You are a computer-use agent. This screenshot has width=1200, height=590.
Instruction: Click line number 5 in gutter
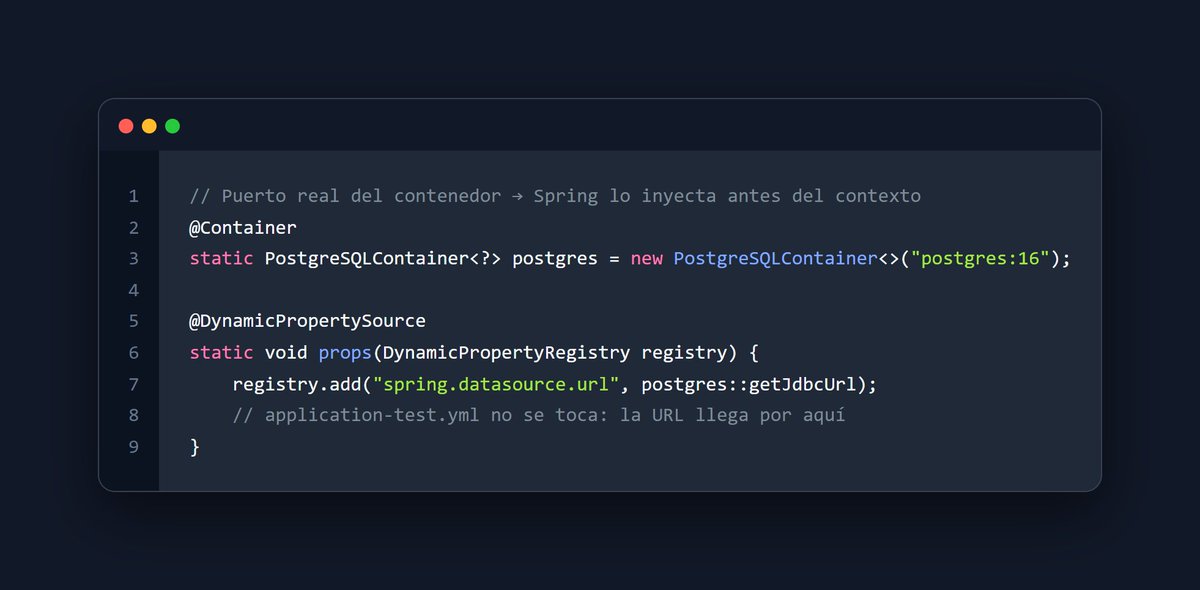pos(134,321)
